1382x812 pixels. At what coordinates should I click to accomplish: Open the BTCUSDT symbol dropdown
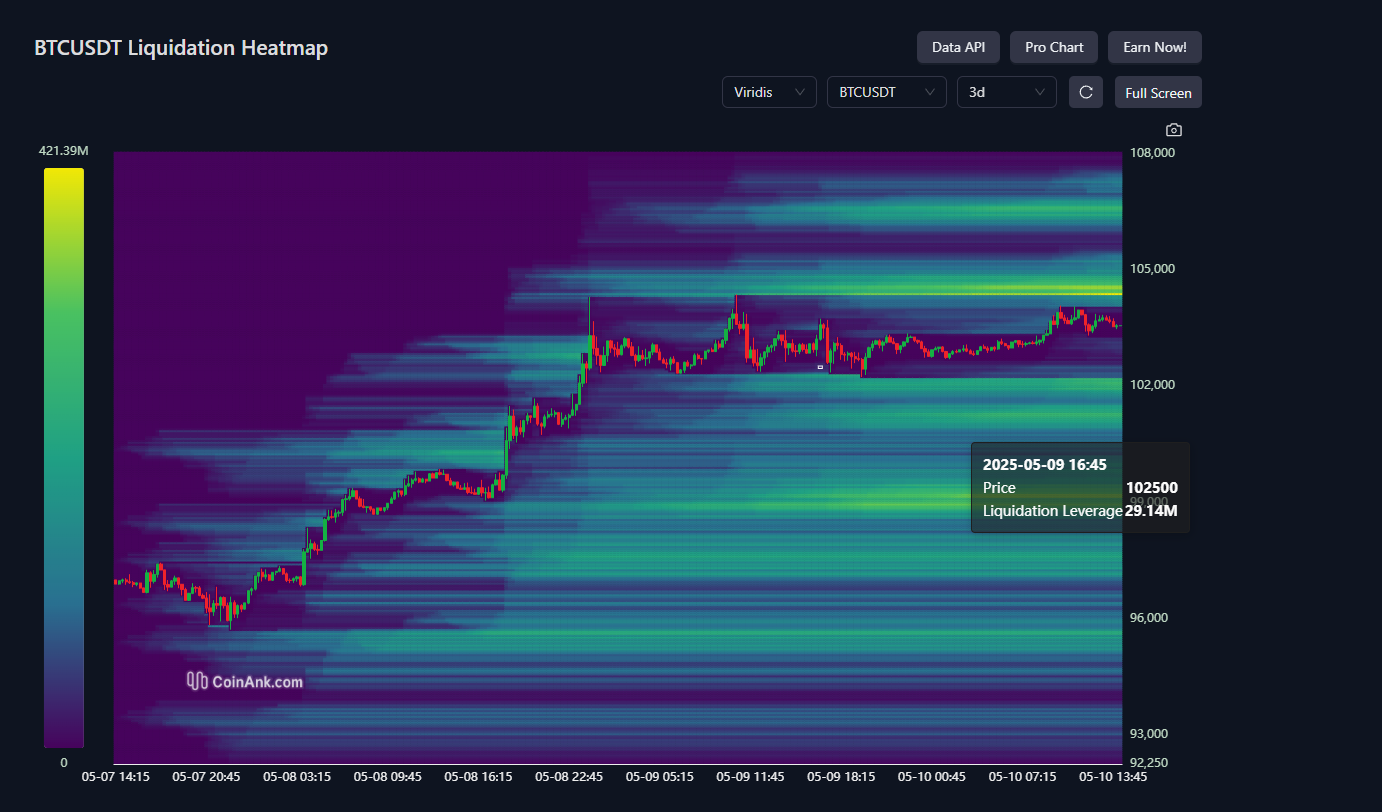click(886, 92)
